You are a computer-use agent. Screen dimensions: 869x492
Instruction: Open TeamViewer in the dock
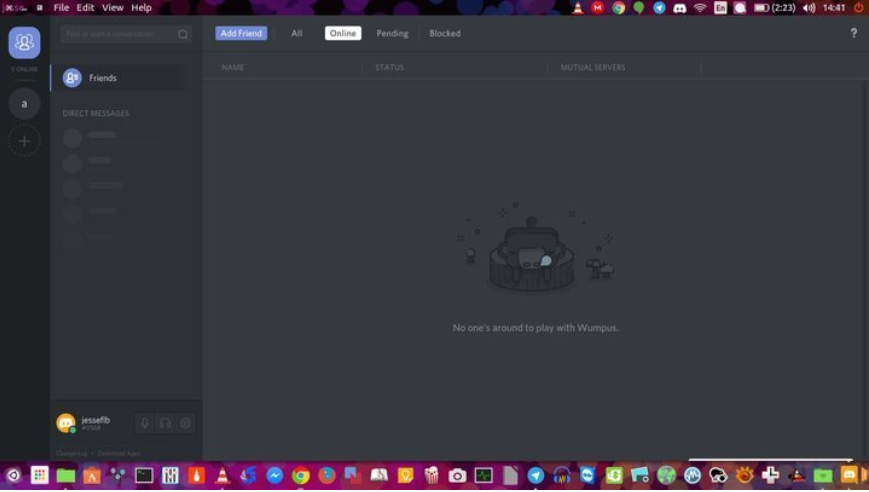587,475
